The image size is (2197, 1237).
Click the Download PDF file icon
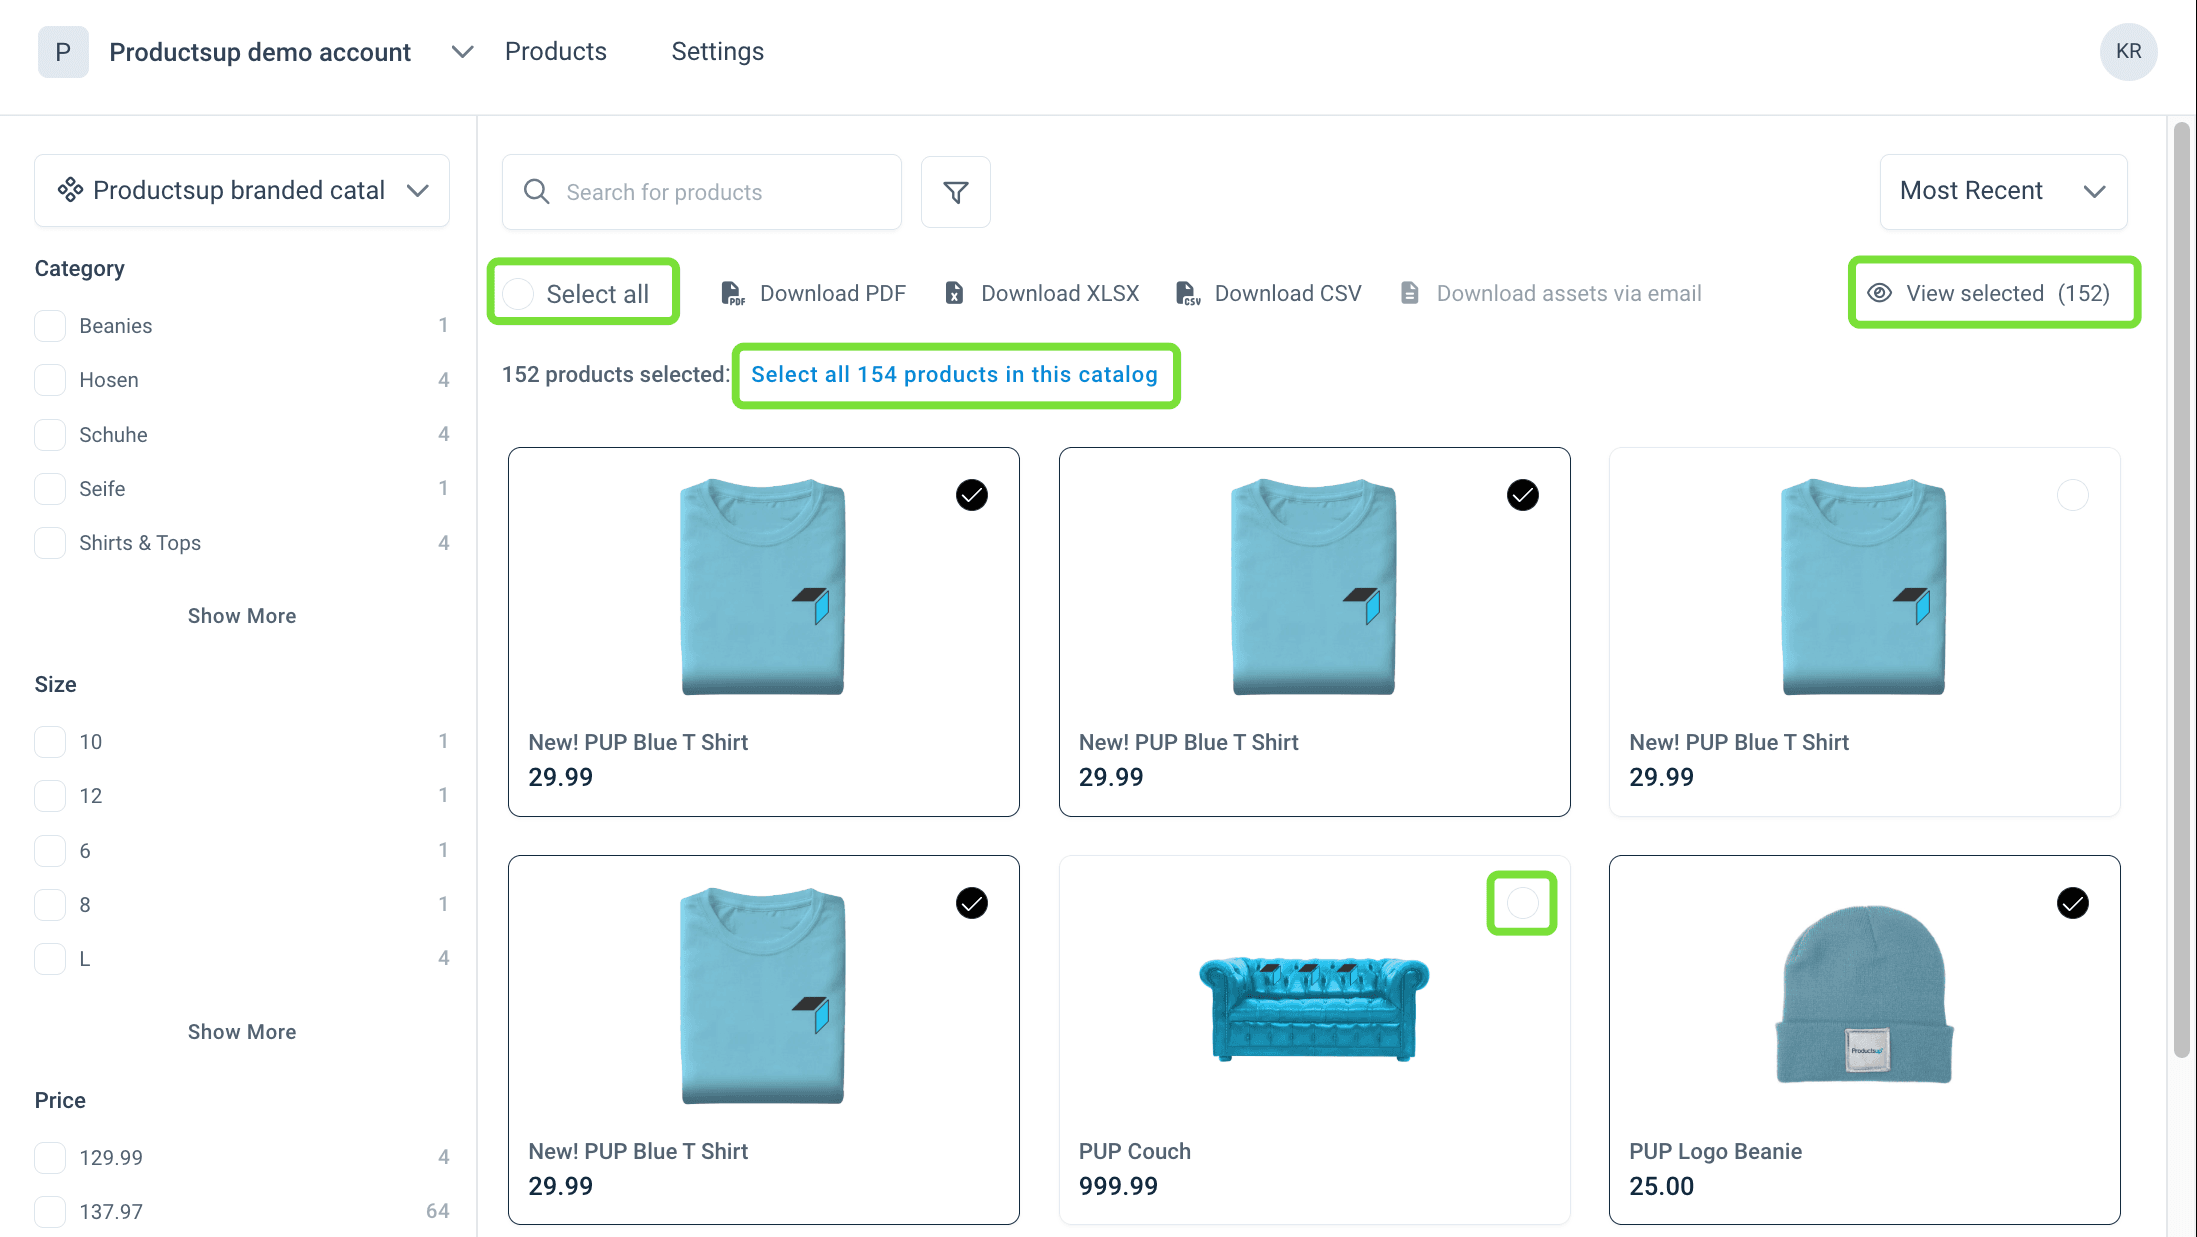(x=733, y=293)
